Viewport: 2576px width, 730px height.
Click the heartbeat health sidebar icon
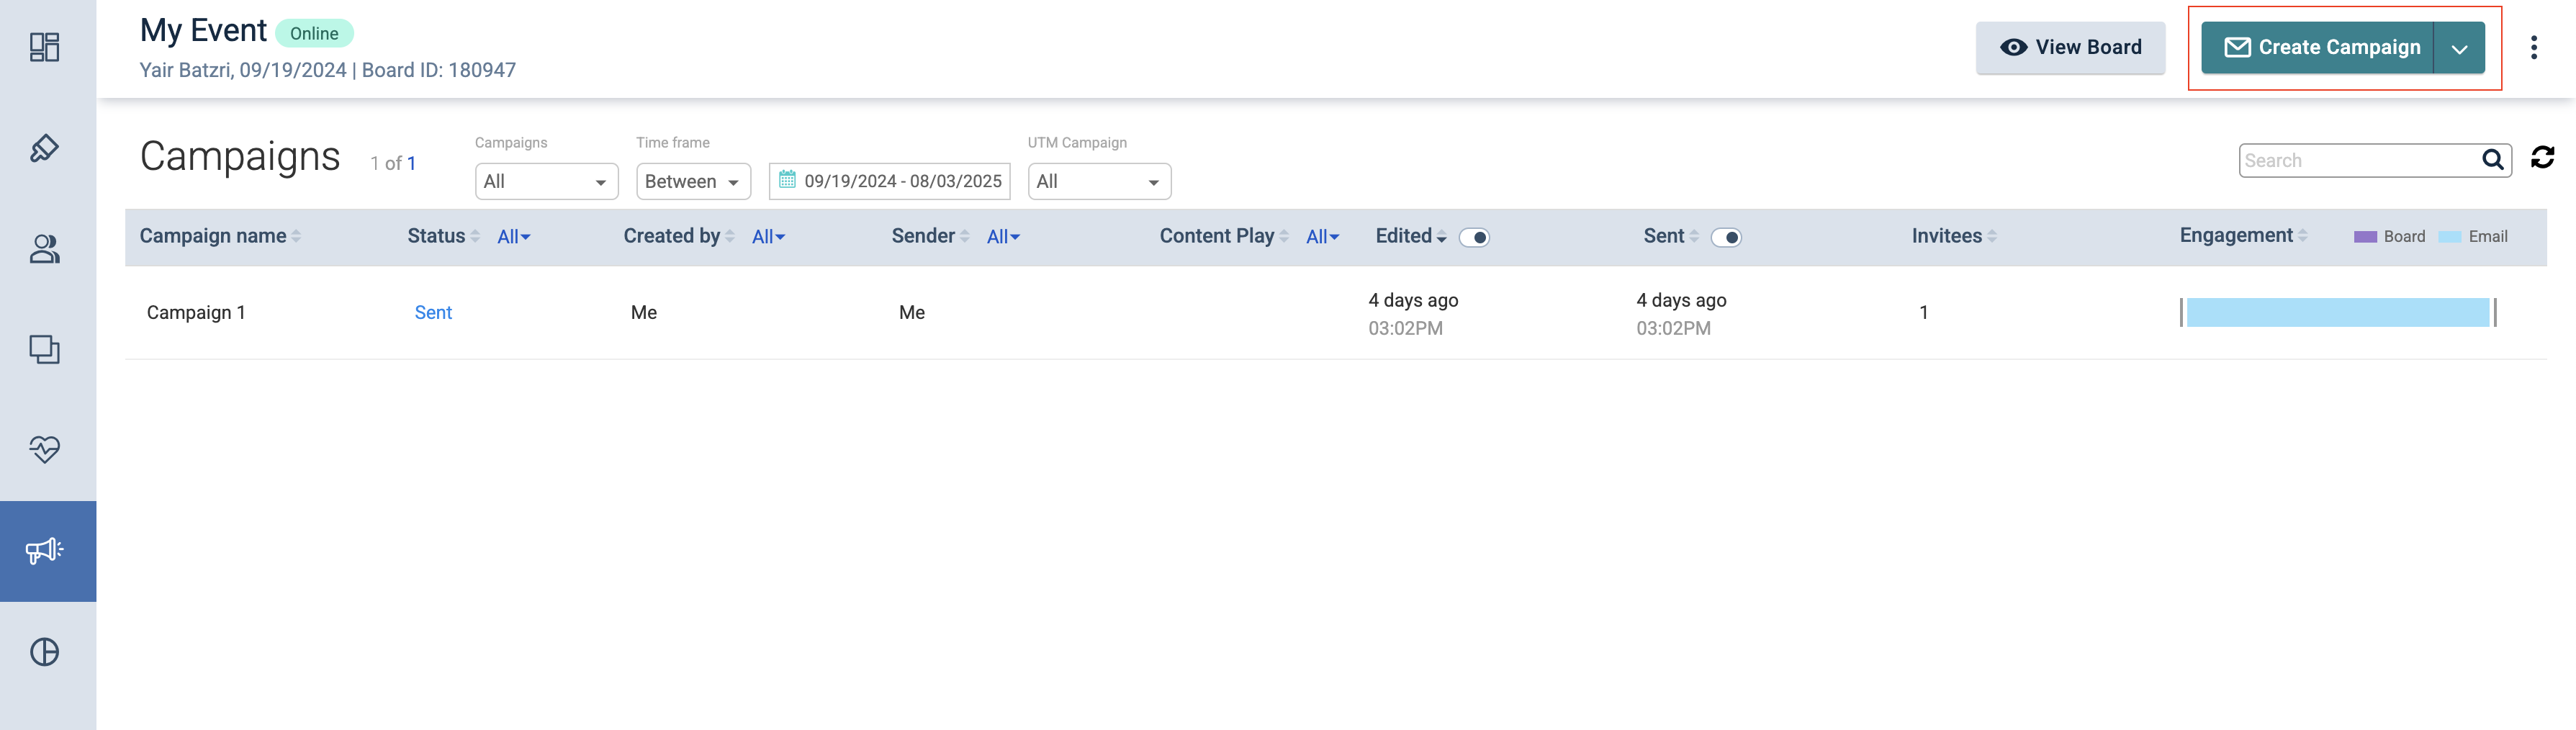44,449
